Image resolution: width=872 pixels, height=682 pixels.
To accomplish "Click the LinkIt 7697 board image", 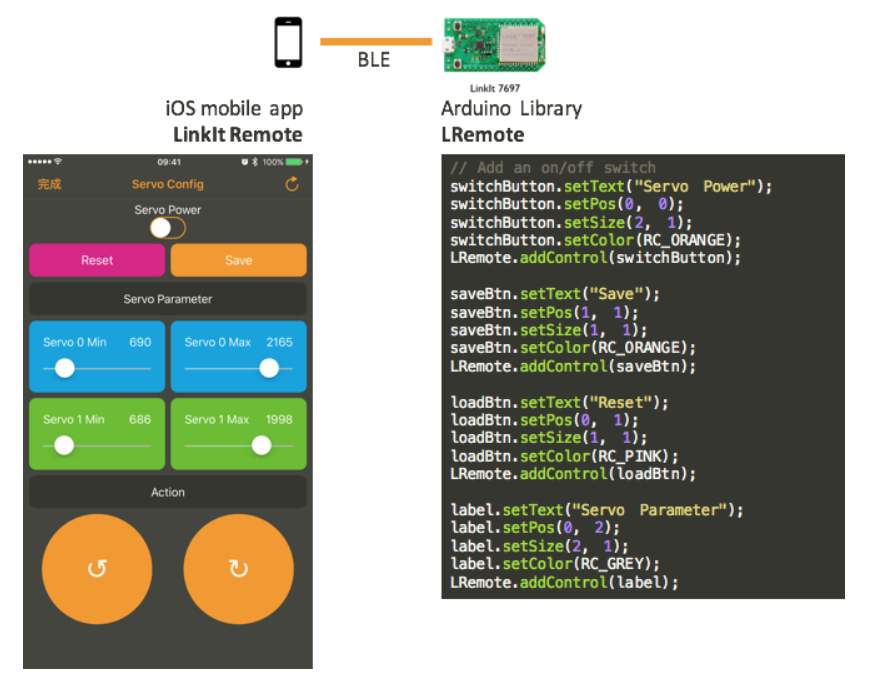I will [x=494, y=45].
